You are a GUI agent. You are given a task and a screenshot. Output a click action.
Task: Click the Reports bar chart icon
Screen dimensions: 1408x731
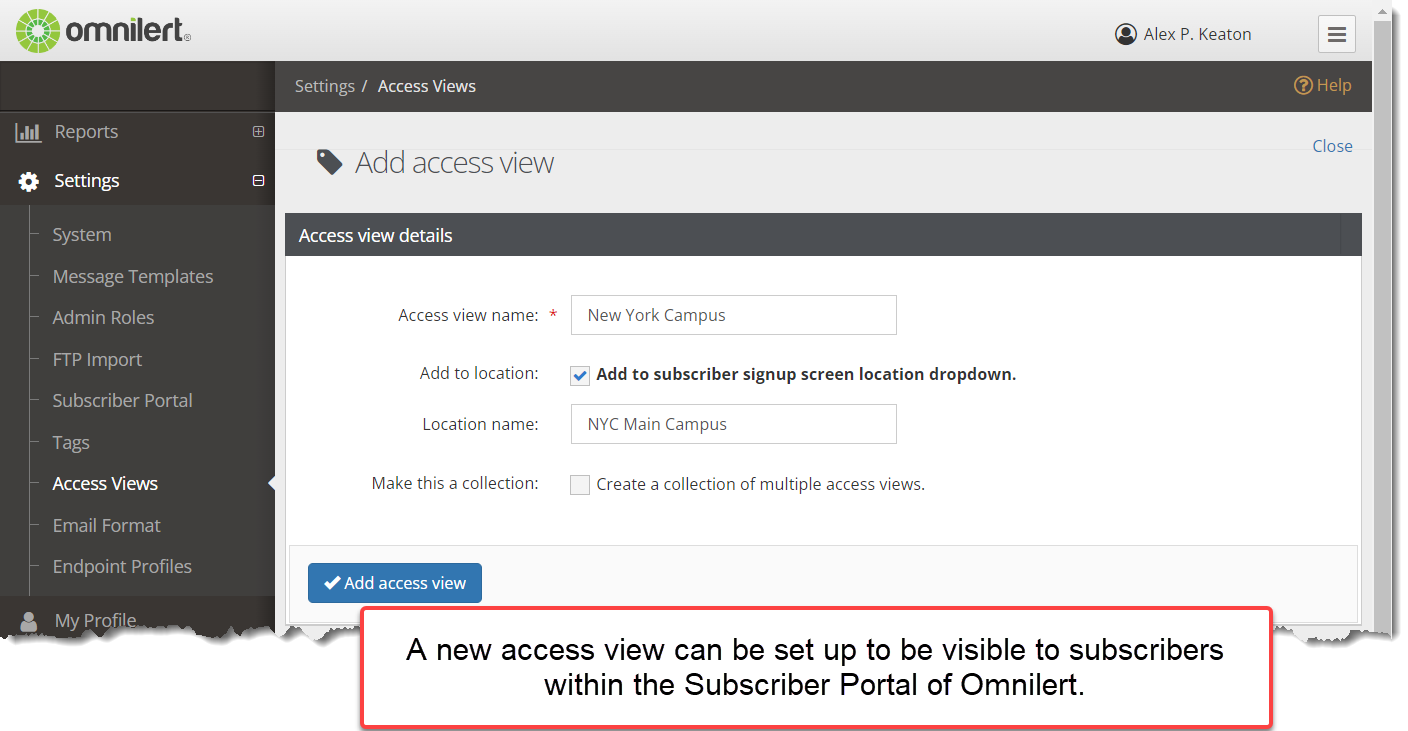tap(28, 132)
